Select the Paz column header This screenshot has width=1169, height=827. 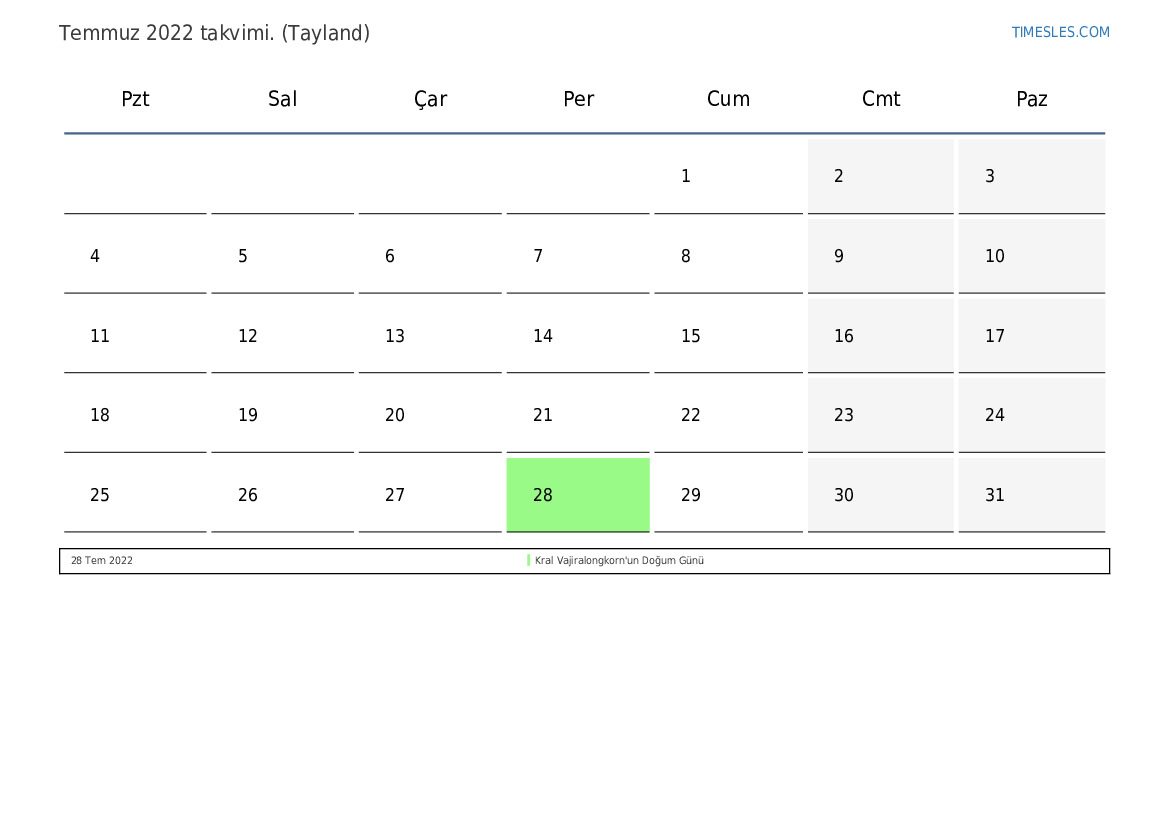pos(1031,99)
